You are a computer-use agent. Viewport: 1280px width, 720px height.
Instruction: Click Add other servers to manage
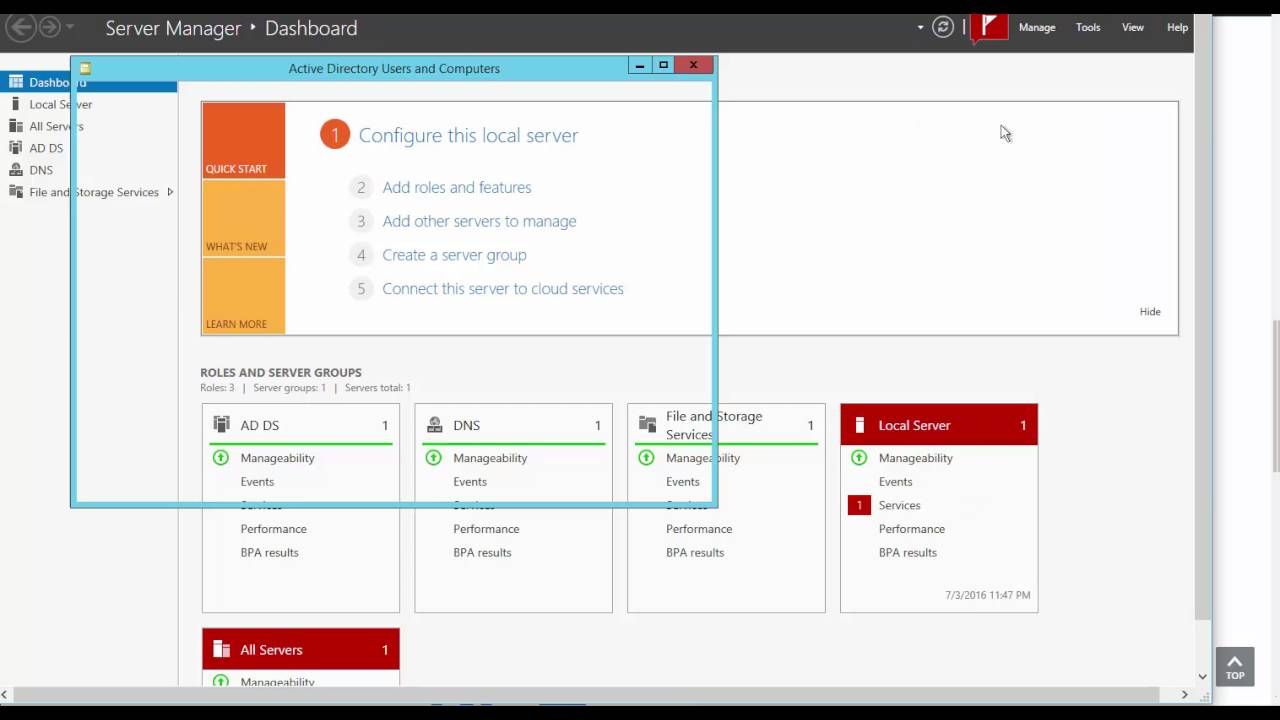coord(479,221)
